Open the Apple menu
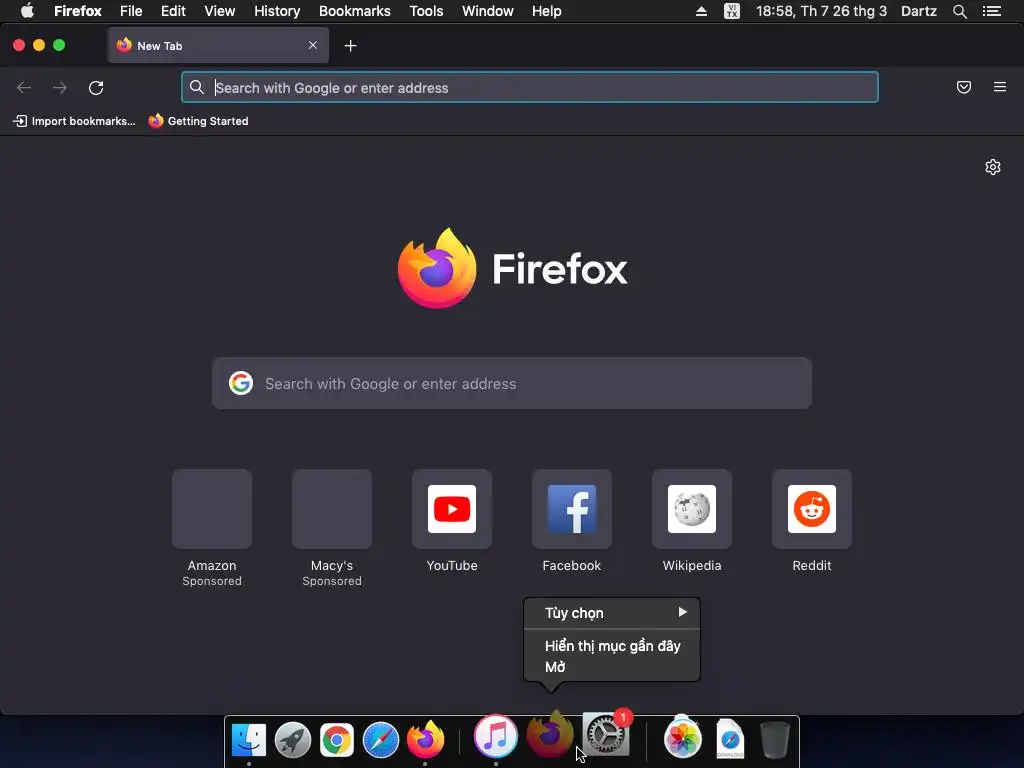 pyautogui.click(x=27, y=11)
